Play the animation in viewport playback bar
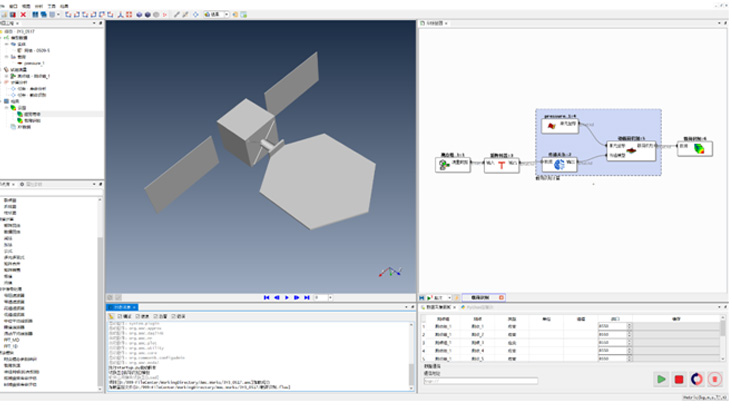Viewport: 732px width, 412px height. (287, 298)
